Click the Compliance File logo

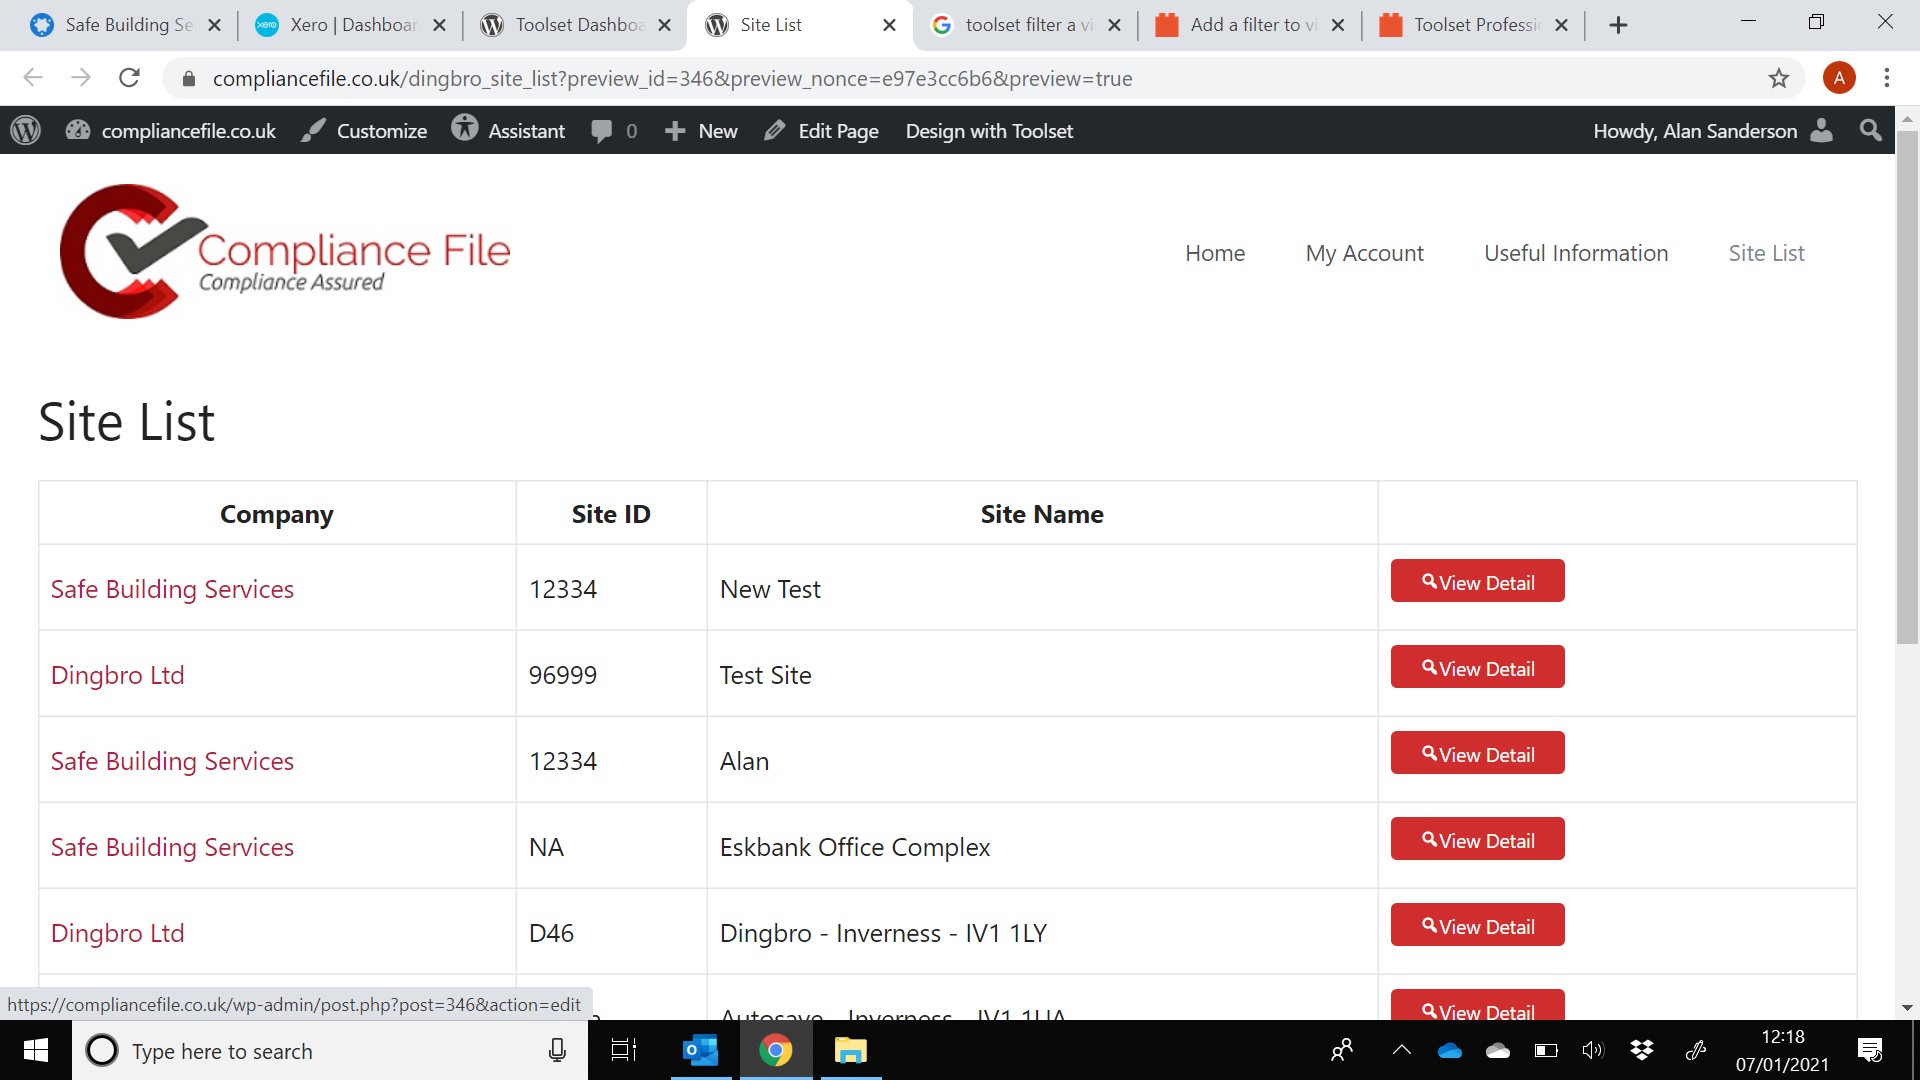(x=285, y=252)
